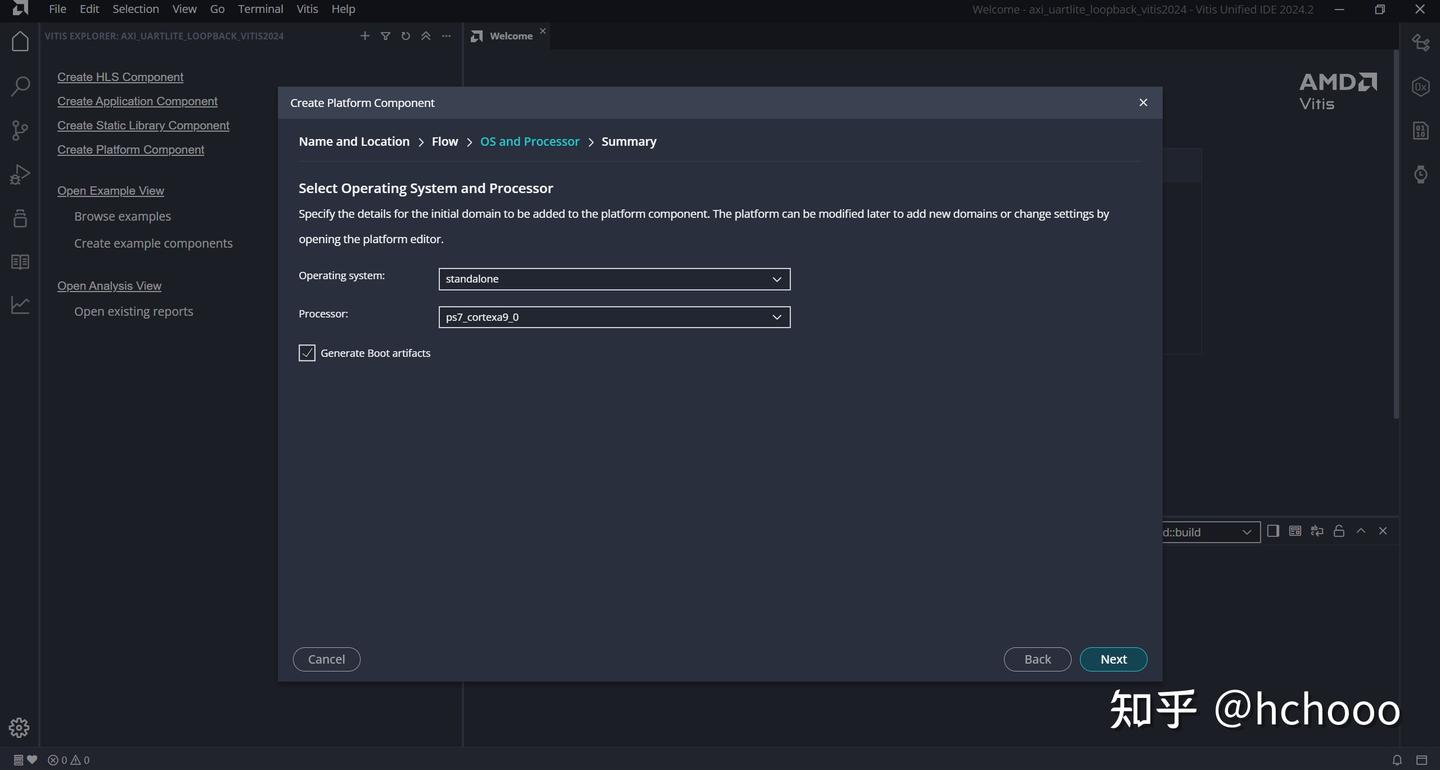Toggle the Generate Boot artifacts checkbox
The width and height of the screenshot is (1440, 770).
pyautogui.click(x=307, y=353)
